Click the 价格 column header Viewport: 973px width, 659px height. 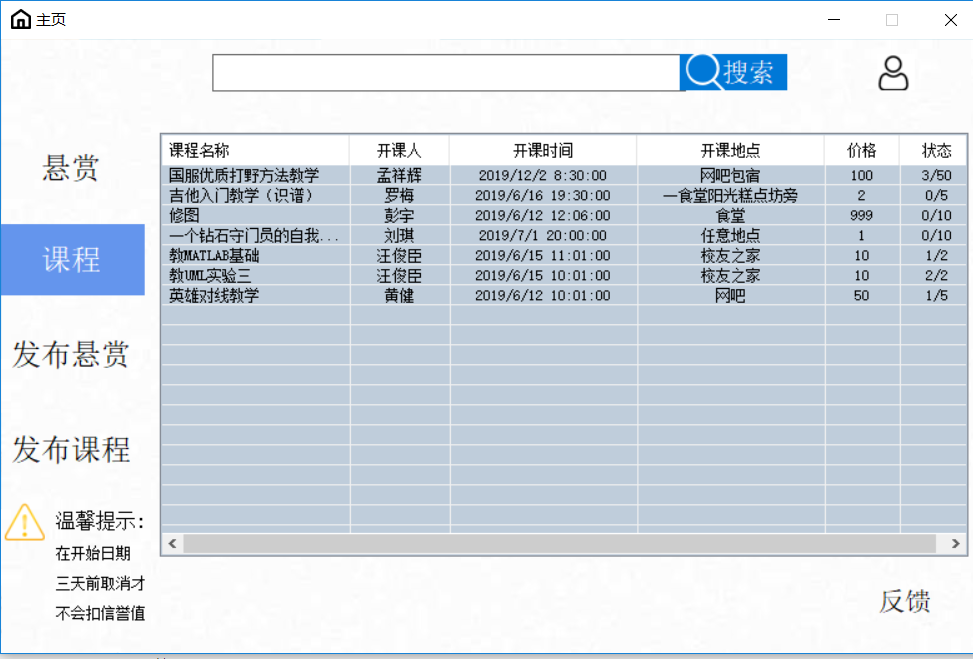861,150
